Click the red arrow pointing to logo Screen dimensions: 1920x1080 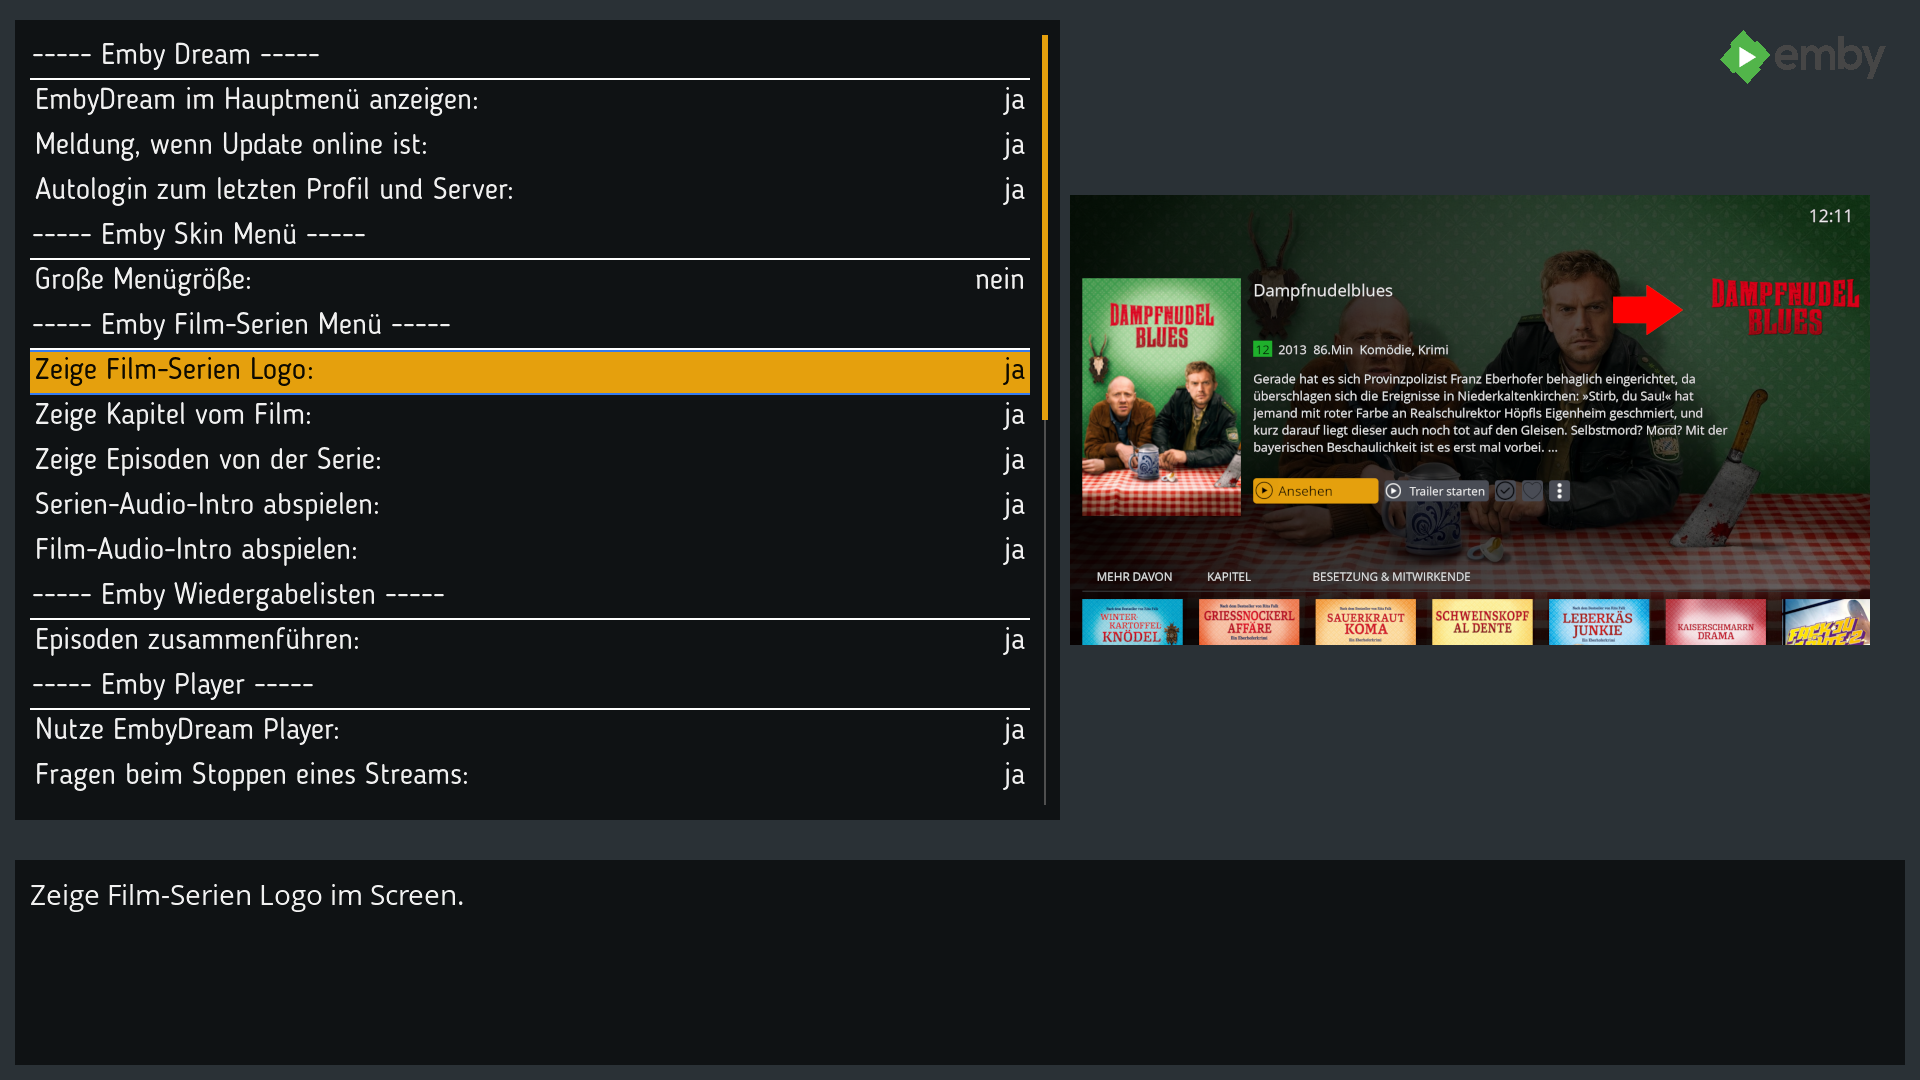pos(1647,309)
